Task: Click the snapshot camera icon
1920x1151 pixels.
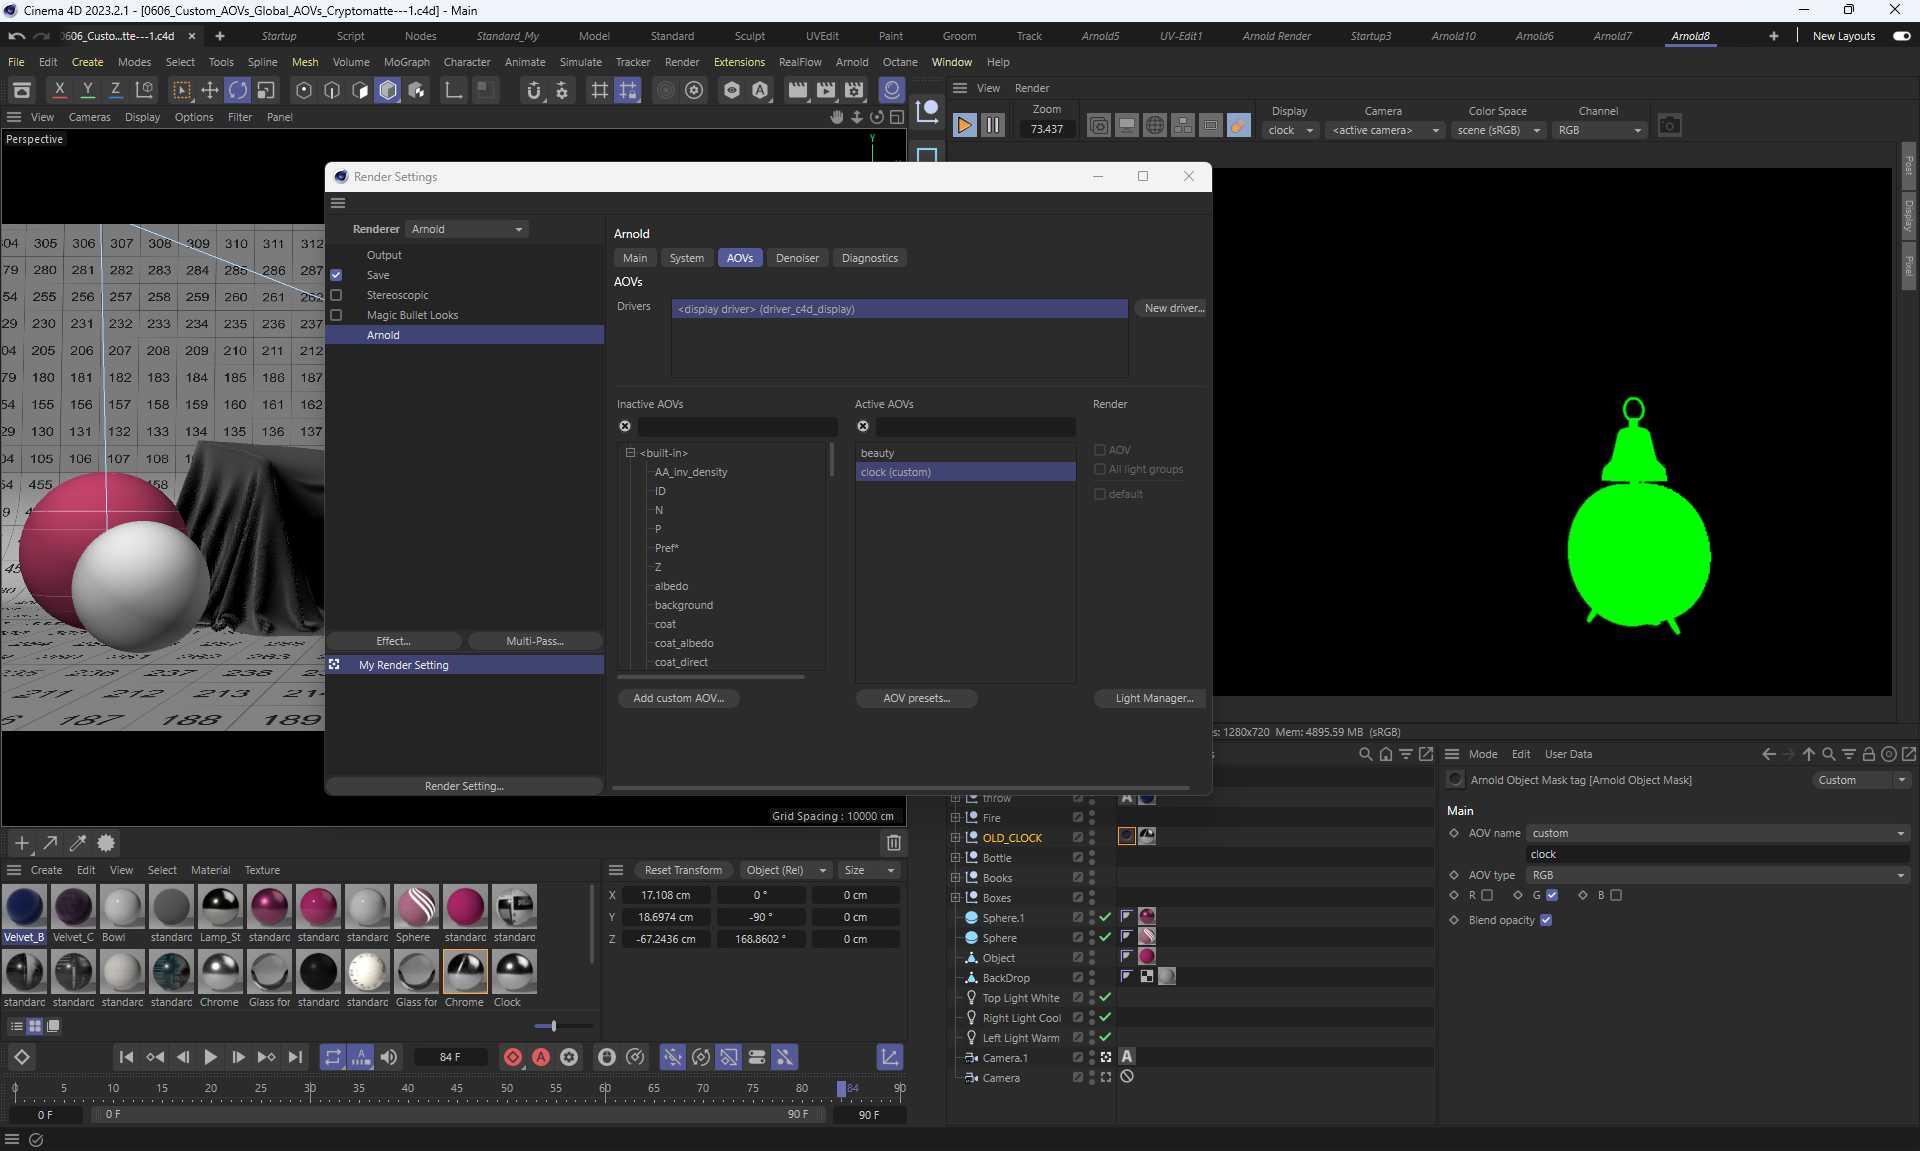Action: (x=1669, y=126)
